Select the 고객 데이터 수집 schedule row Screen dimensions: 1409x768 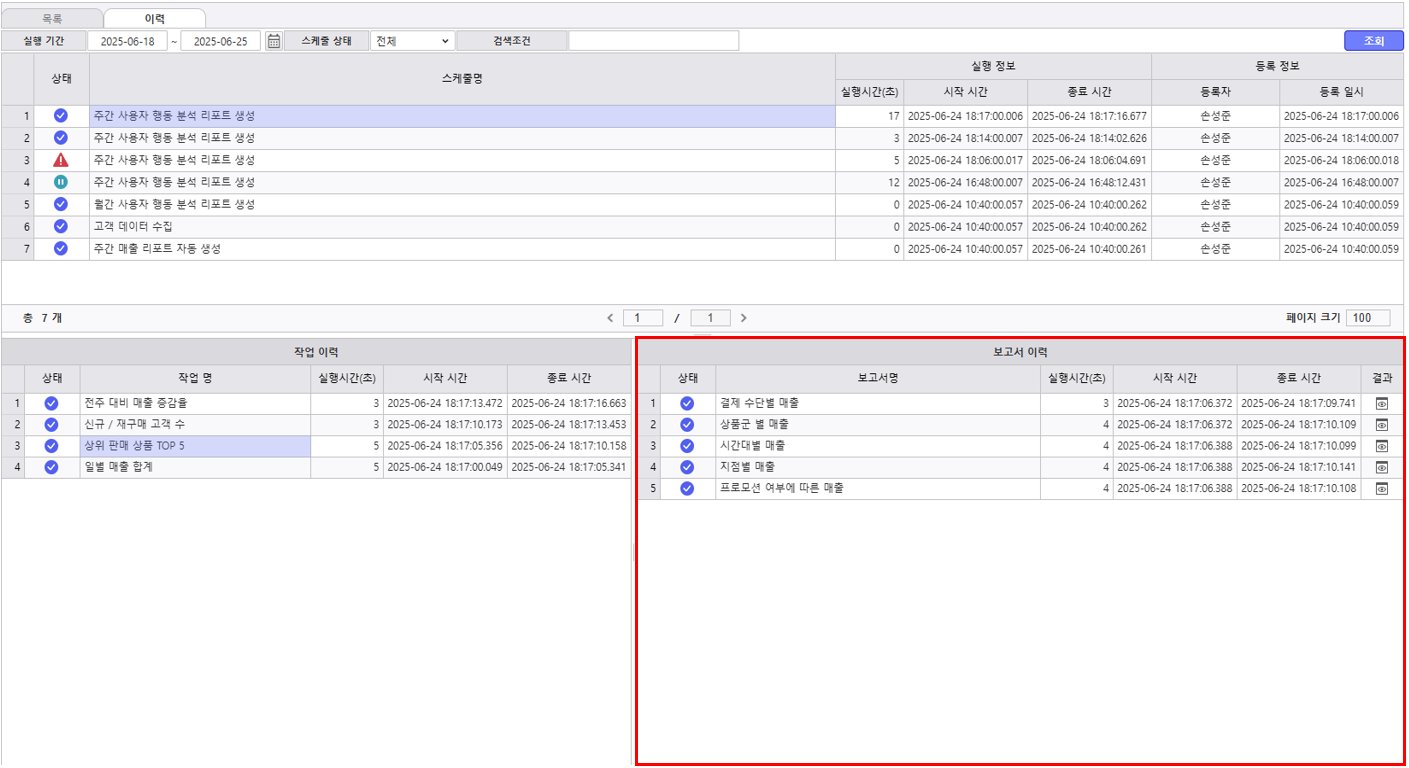pyautogui.click(x=462, y=227)
